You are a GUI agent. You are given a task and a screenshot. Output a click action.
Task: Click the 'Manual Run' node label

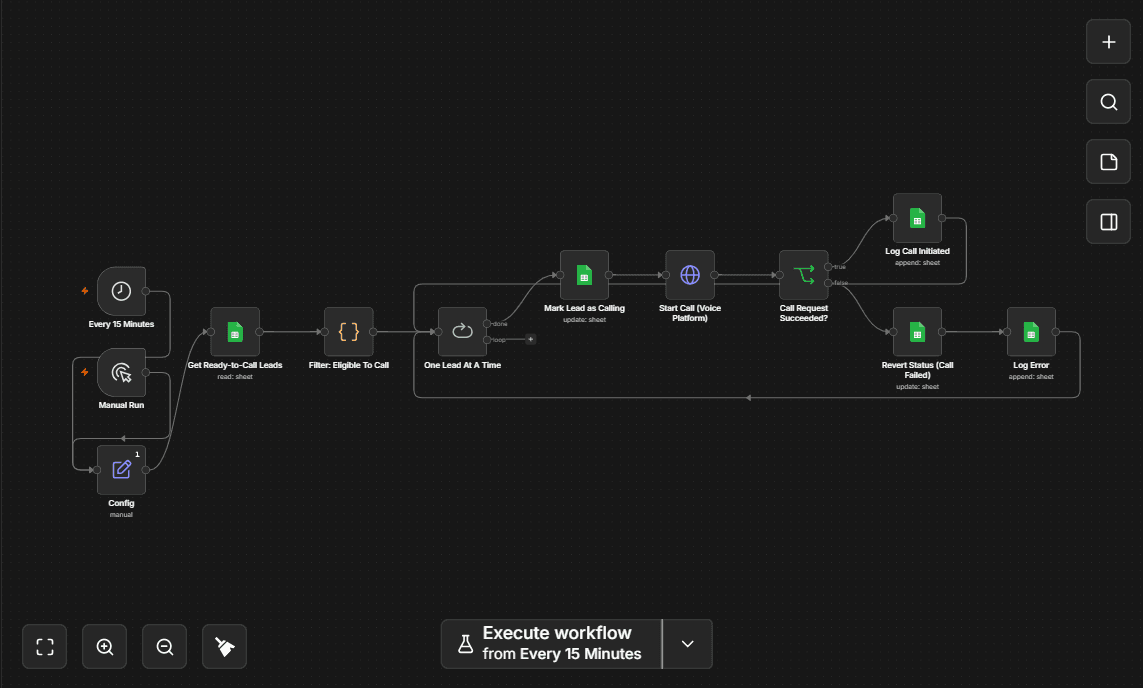pos(121,405)
